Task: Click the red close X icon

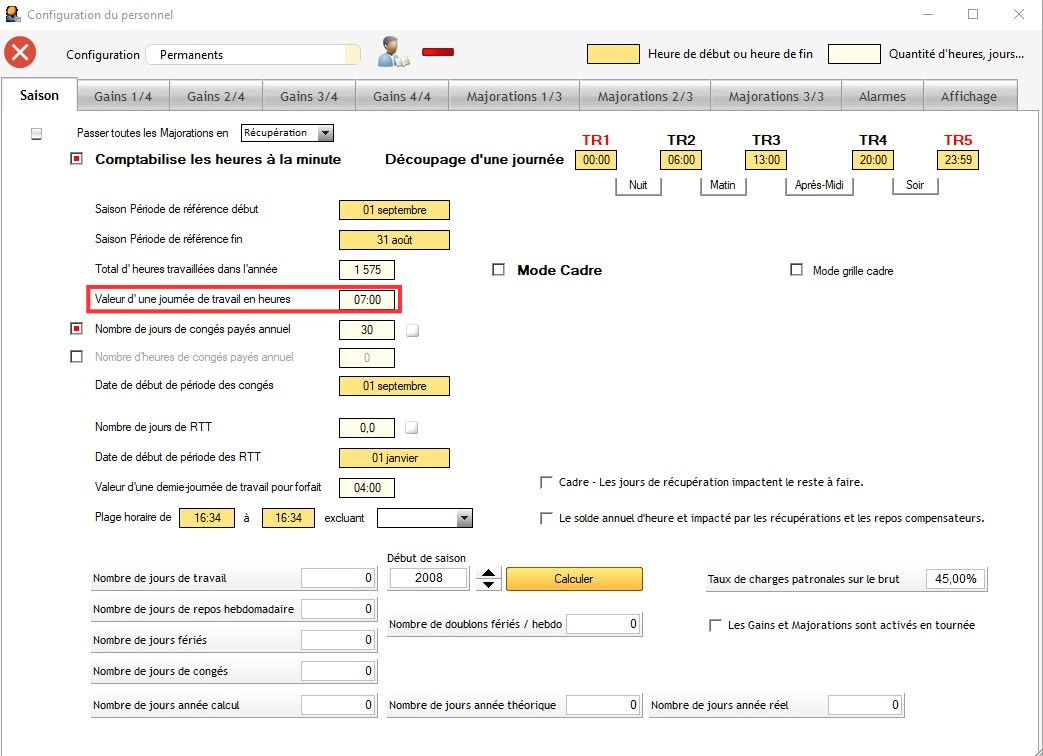Action: [21, 54]
